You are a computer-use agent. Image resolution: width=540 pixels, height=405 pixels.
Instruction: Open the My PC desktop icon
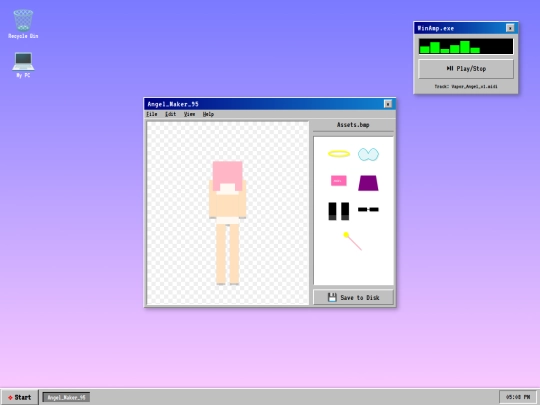[23, 65]
